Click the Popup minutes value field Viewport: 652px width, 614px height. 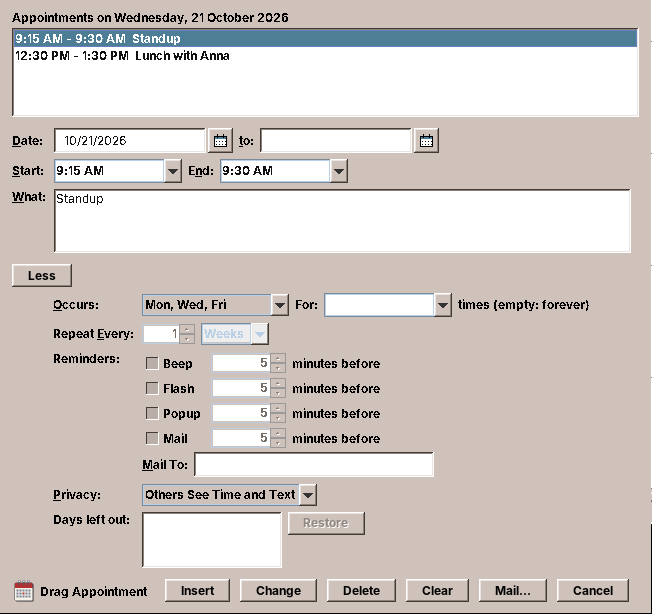[241, 413]
